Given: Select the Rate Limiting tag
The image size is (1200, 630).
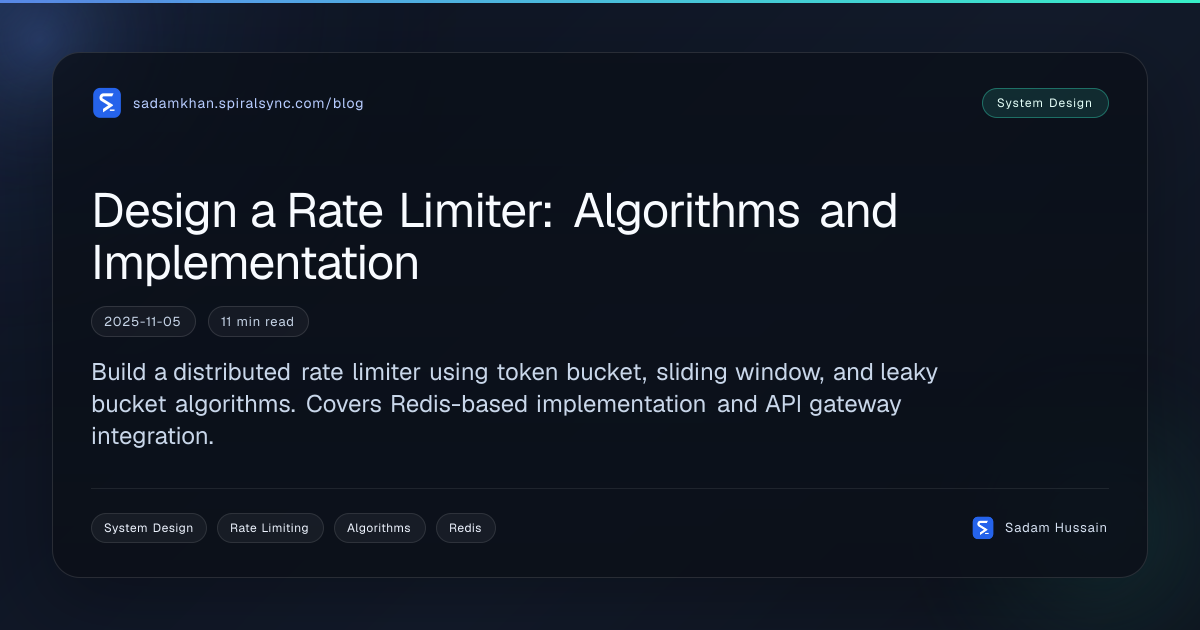Looking at the screenshot, I should click(x=270, y=528).
